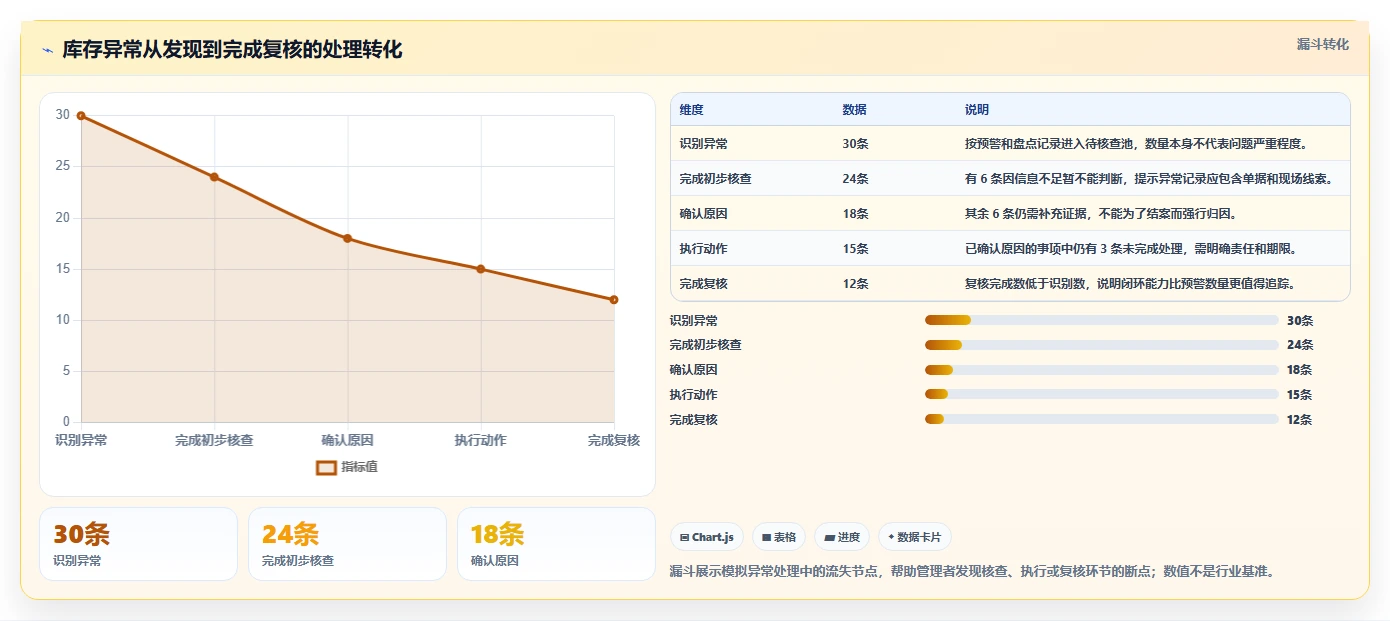Click the 18条 value beside the progress bar

(x=1300, y=370)
